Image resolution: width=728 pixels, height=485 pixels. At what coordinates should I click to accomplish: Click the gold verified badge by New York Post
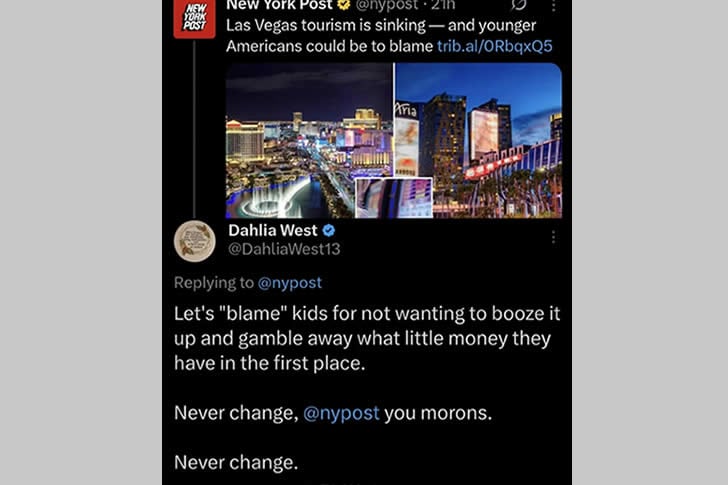click(344, 5)
